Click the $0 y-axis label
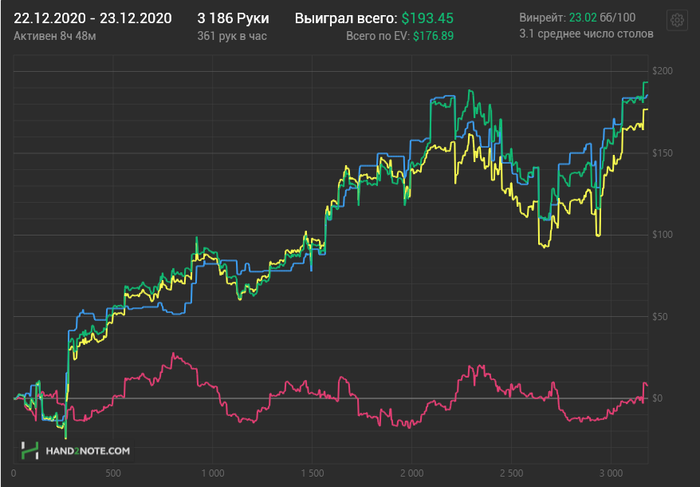The image size is (700, 487). point(657,398)
